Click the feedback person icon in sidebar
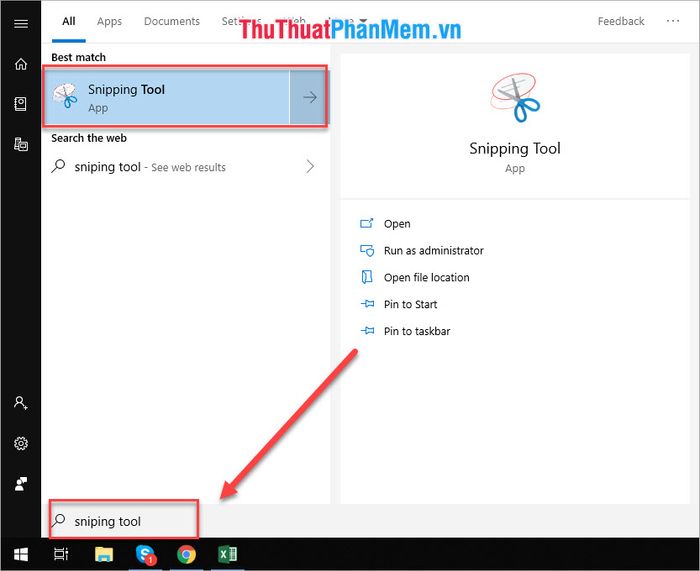 21,483
